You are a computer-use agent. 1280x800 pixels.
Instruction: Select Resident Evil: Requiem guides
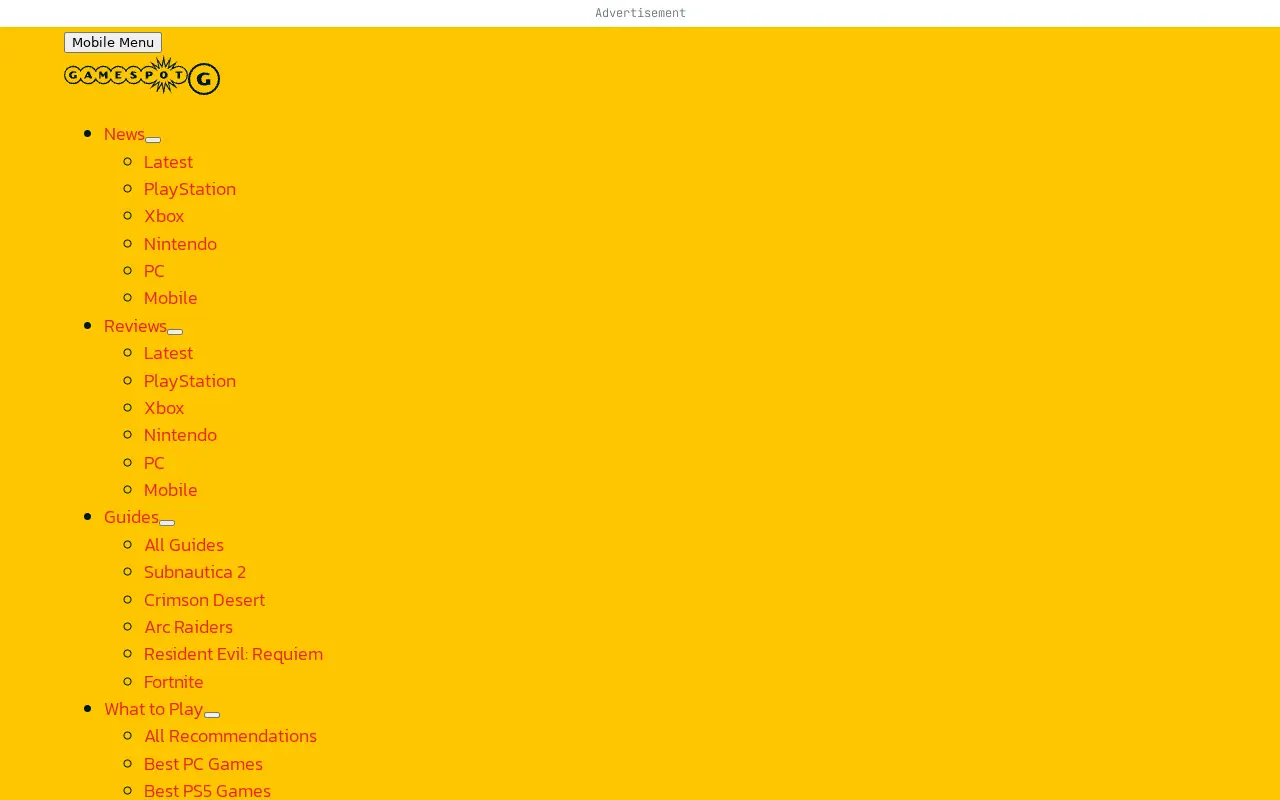pos(233,654)
